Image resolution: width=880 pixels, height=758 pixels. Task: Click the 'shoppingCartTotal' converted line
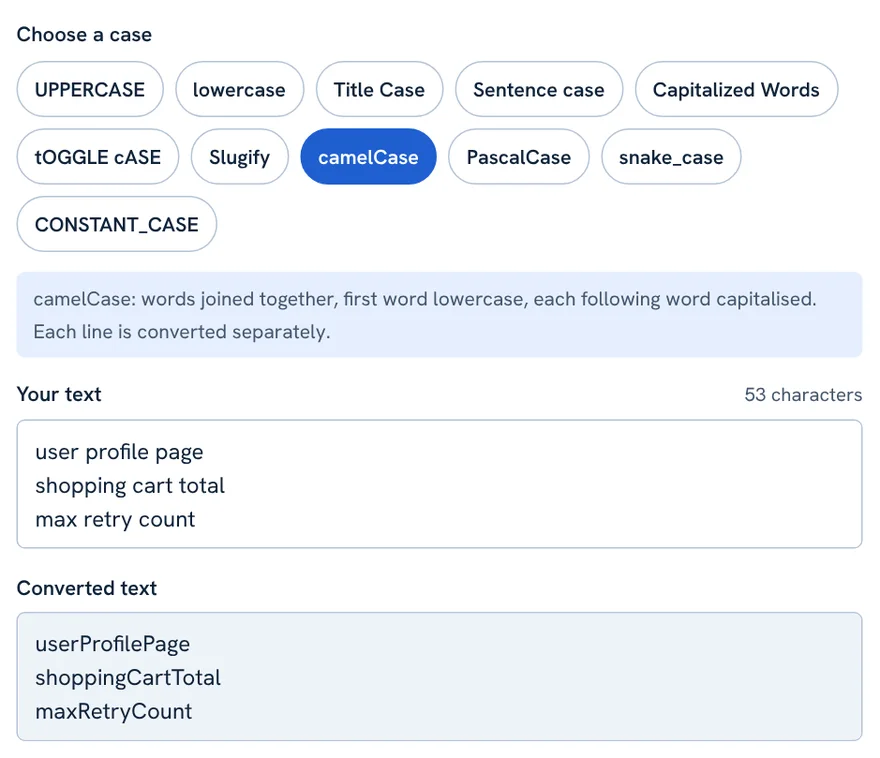pos(128,678)
